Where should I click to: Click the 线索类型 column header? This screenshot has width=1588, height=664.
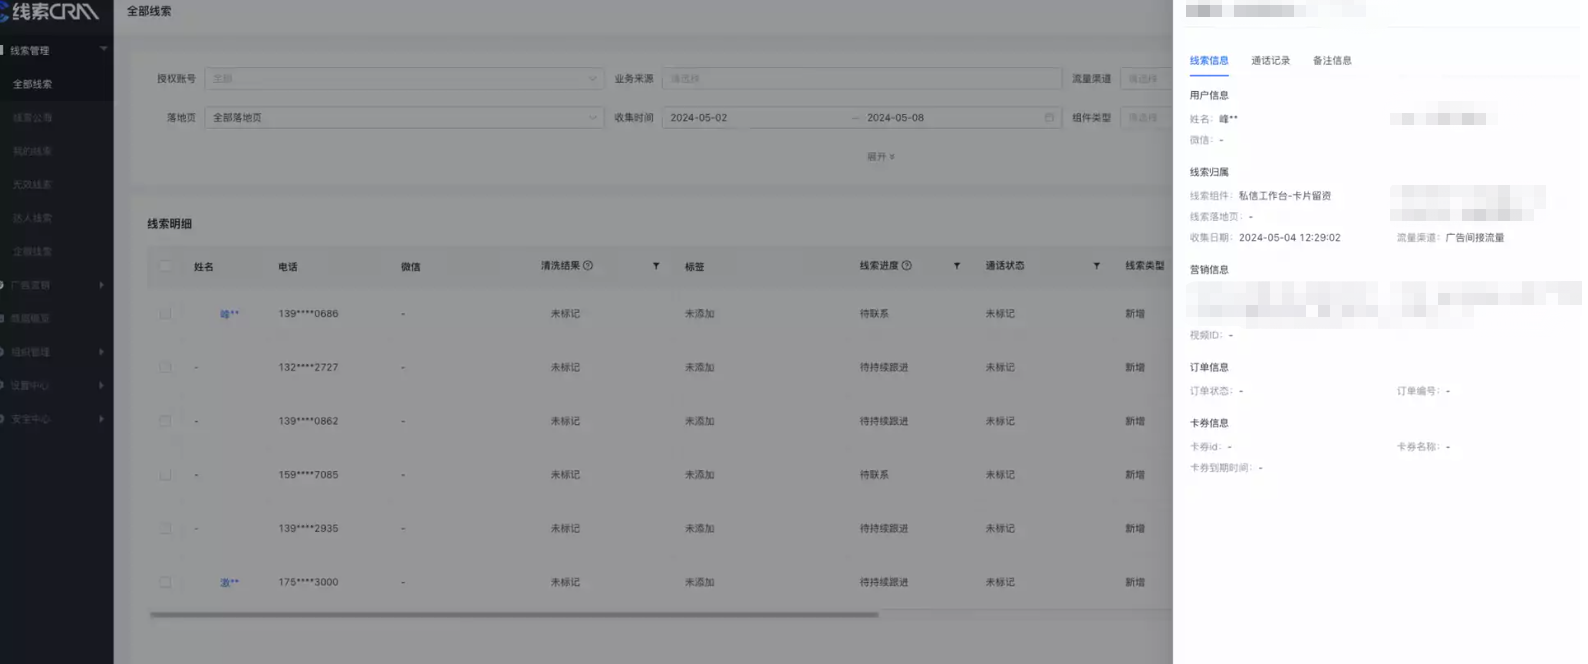coord(1145,266)
